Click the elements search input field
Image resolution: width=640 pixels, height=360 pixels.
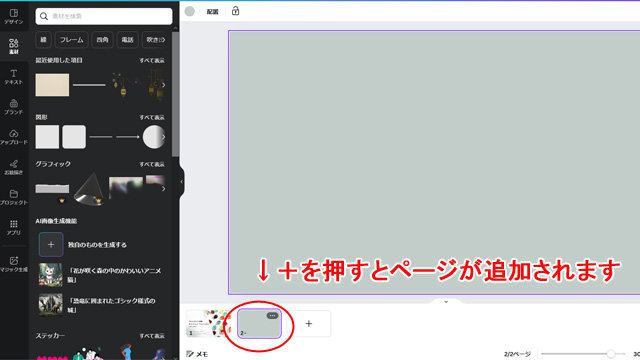[x=104, y=16]
